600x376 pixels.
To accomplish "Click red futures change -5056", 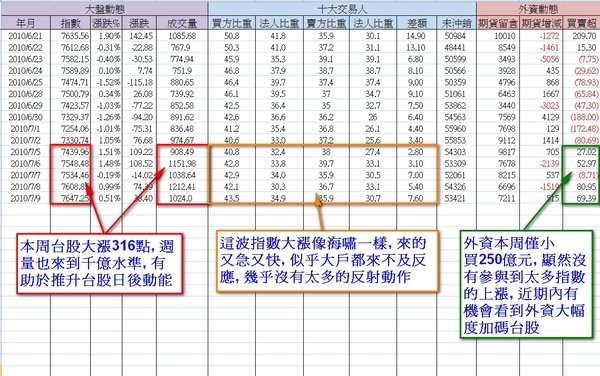I will pos(549,59).
